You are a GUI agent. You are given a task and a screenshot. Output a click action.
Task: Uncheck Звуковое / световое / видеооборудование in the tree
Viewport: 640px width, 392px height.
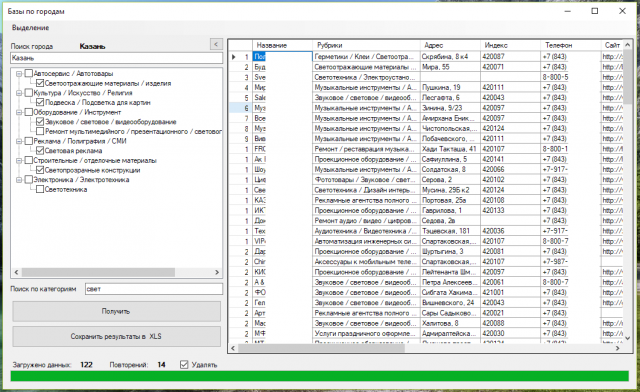40,122
